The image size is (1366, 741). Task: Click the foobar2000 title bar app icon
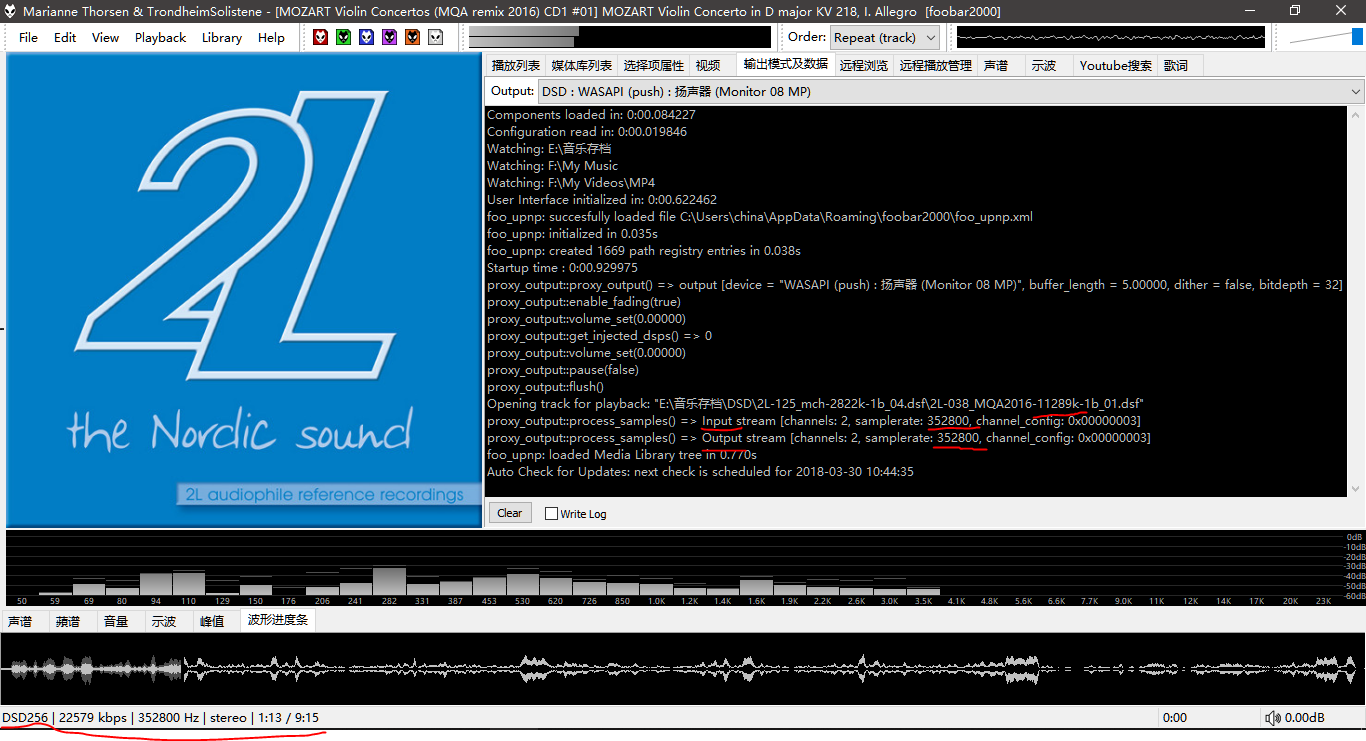point(10,11)
